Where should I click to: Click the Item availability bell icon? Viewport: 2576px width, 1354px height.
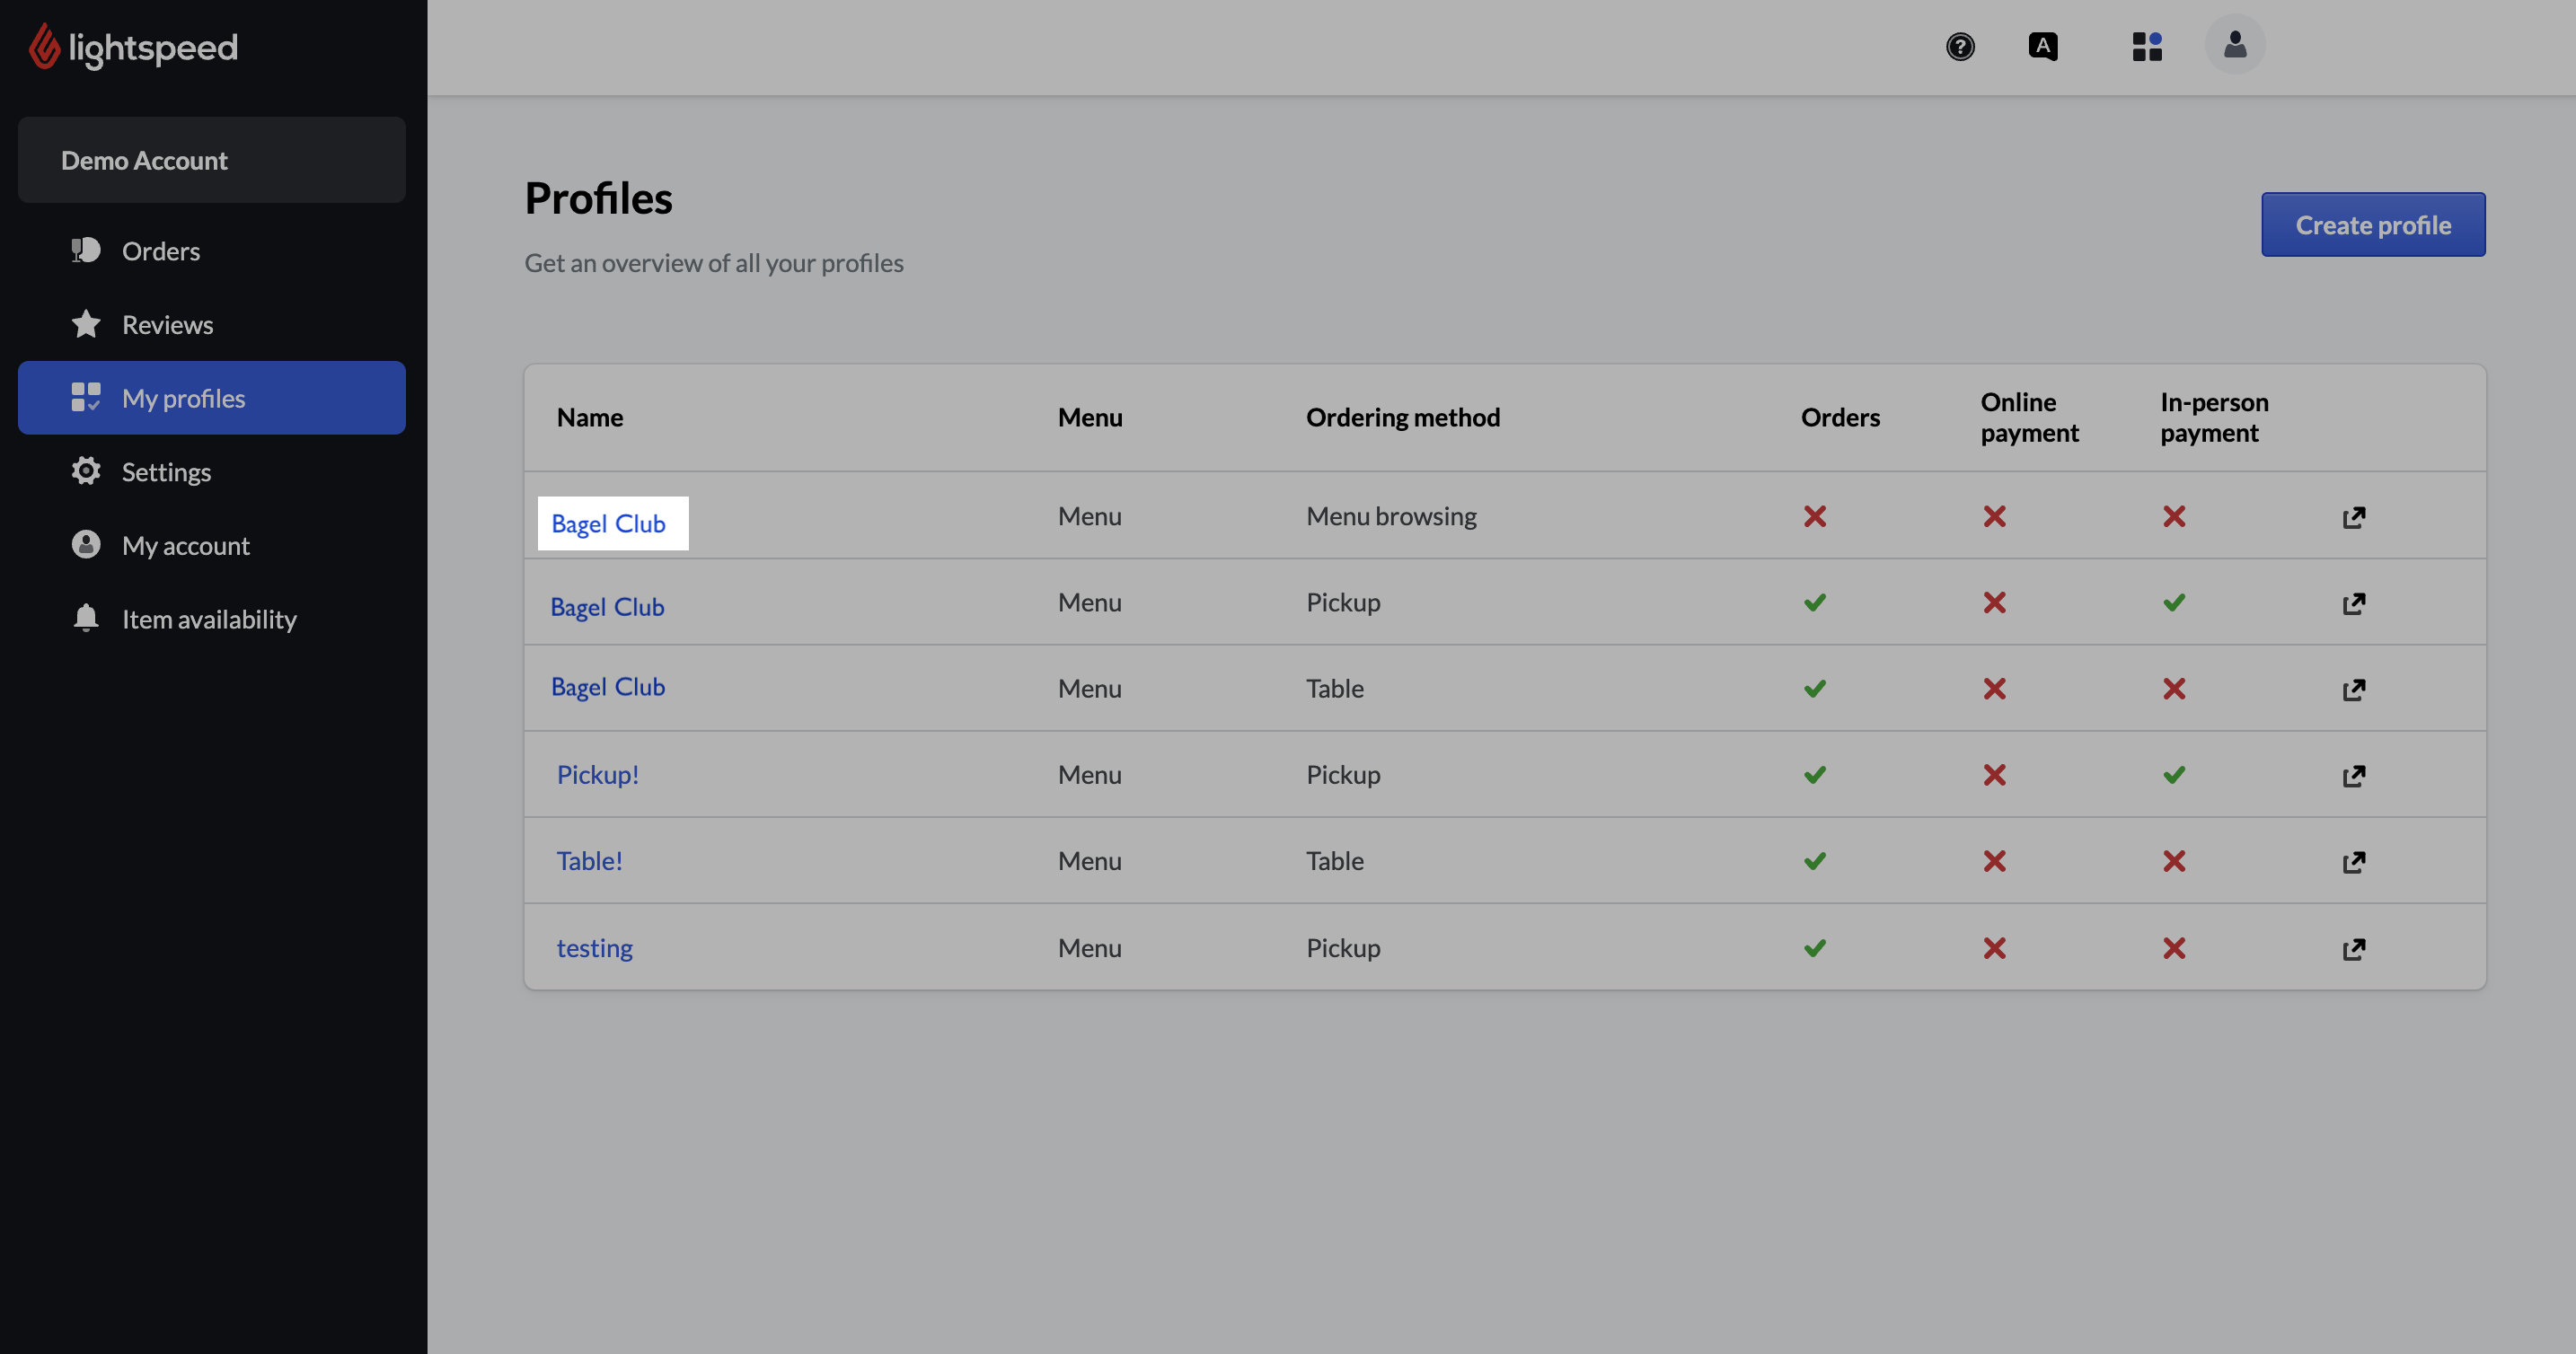point(86,618)
